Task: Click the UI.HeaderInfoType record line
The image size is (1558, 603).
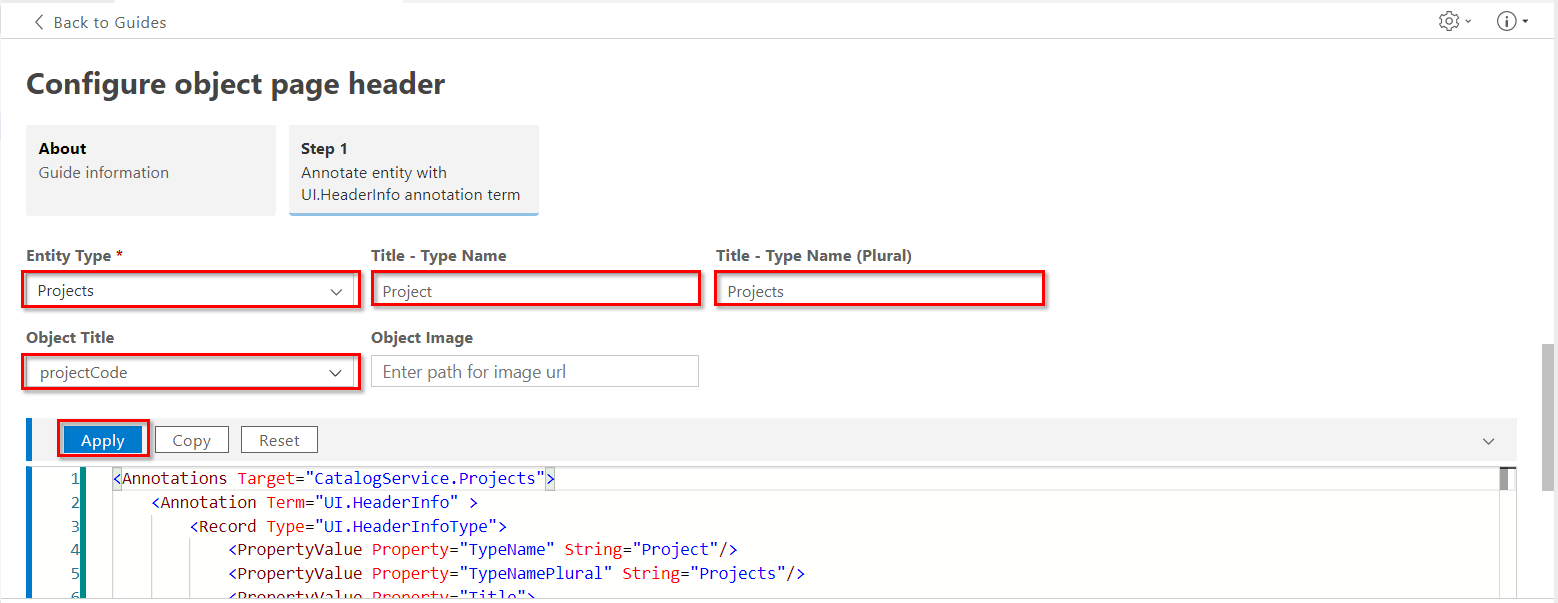Action: pos(349,526)
